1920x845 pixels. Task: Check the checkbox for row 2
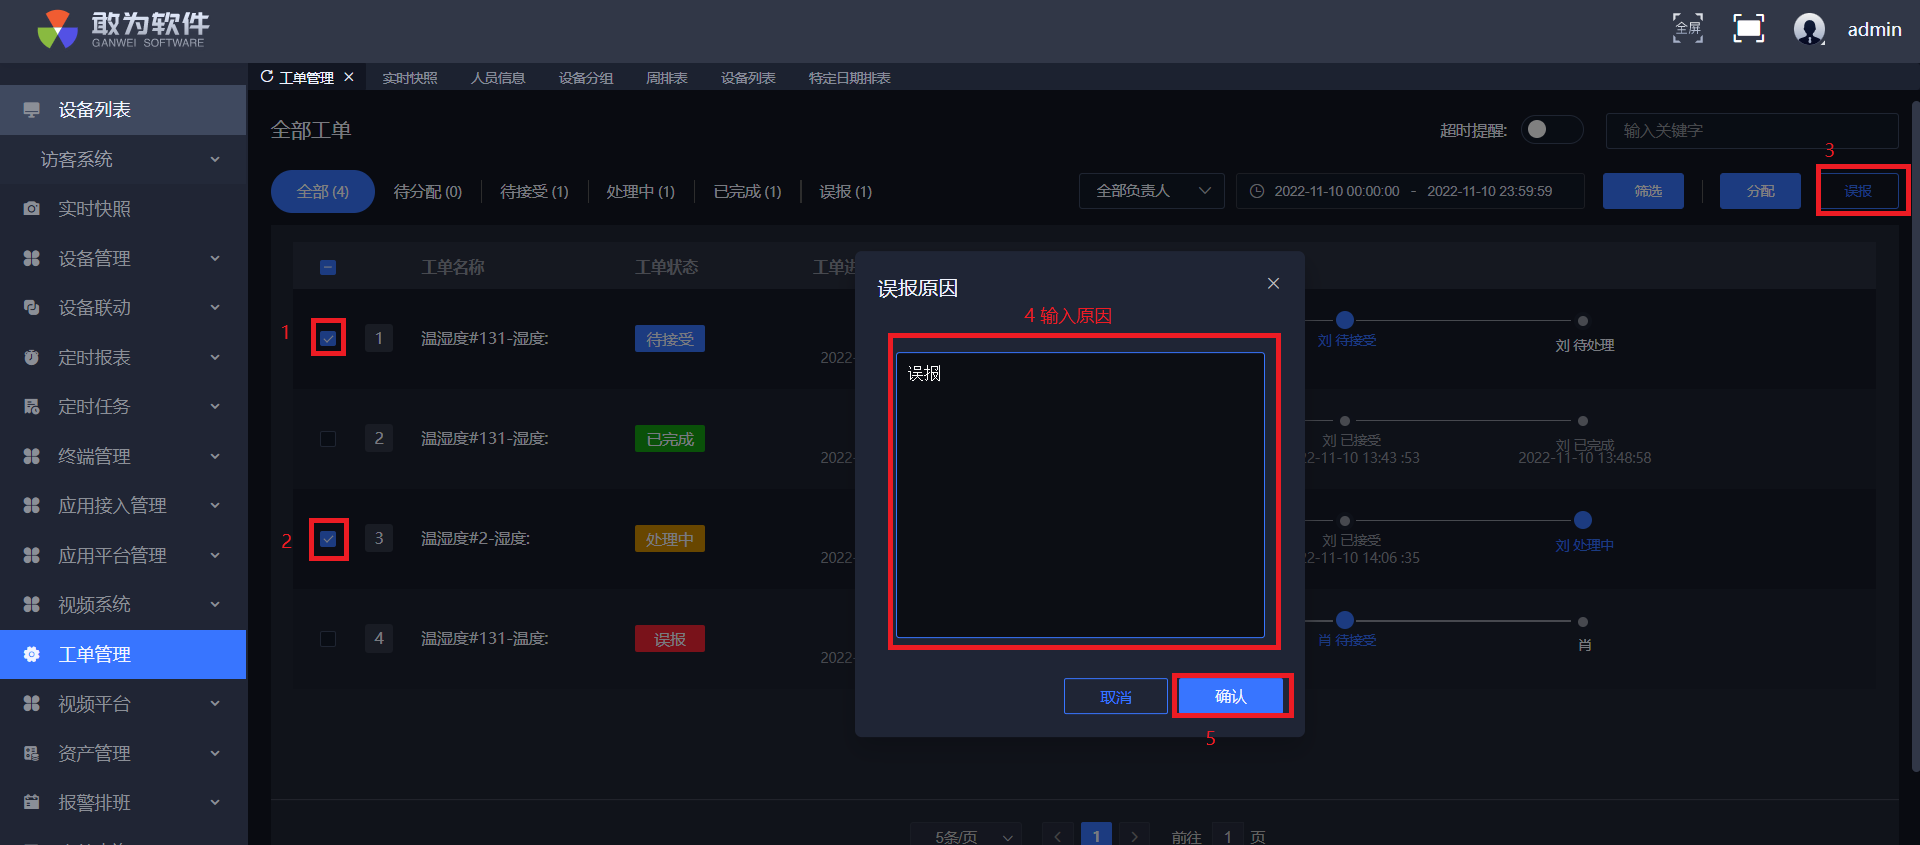tap(328, 439)
